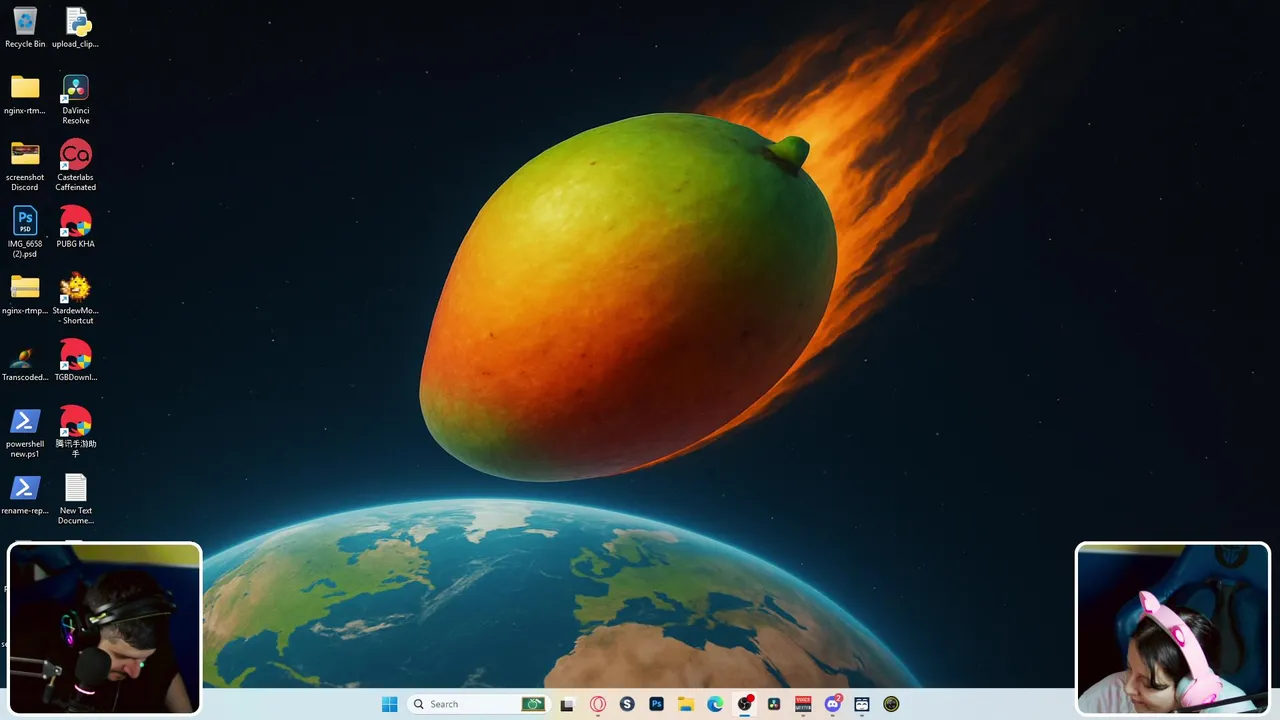Open File Explorer from the taskbar
Image resolution: width=1280 pixels, height=720 pixels.
click(x=686, y=704)
